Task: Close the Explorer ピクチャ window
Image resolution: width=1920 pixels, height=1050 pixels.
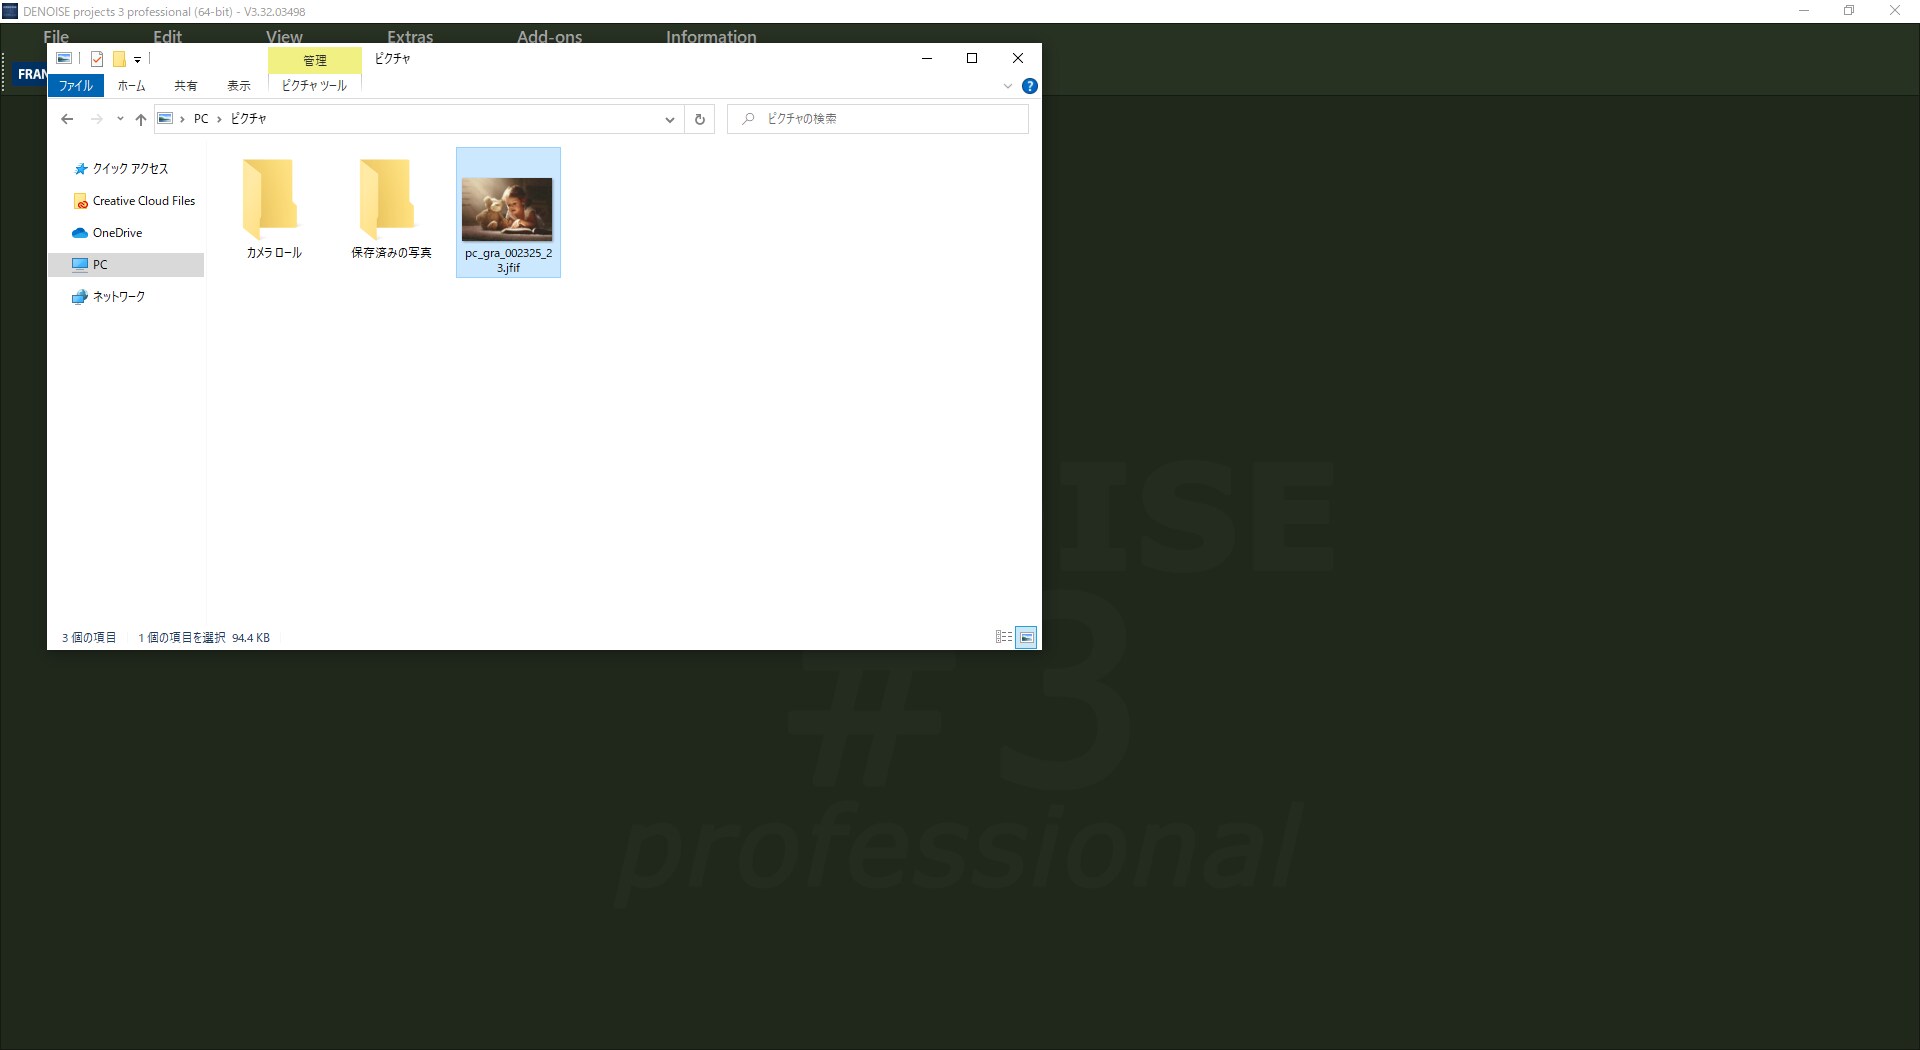Action: 1018,58
